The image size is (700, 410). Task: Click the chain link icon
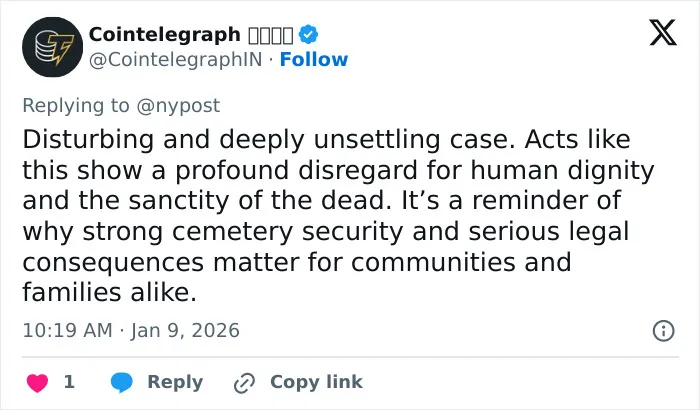pos(244,383)
